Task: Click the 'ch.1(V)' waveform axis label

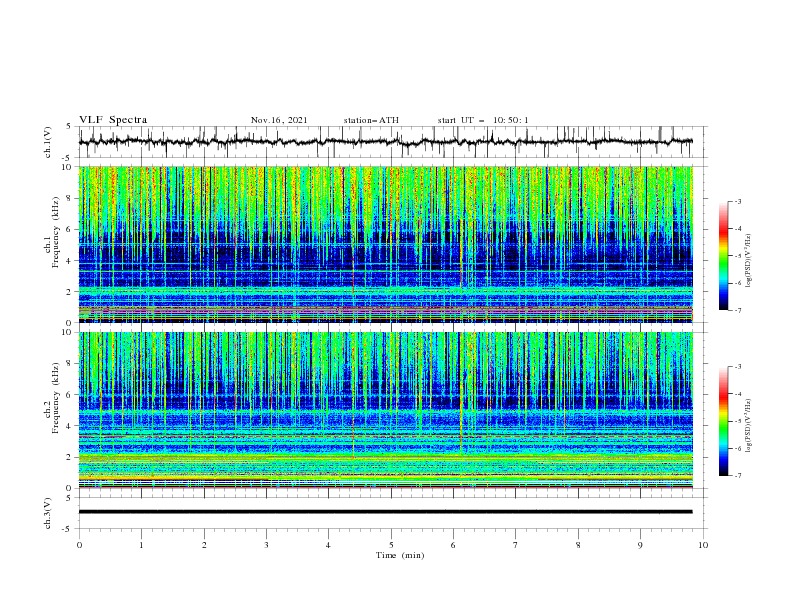Action: (48, 142)
